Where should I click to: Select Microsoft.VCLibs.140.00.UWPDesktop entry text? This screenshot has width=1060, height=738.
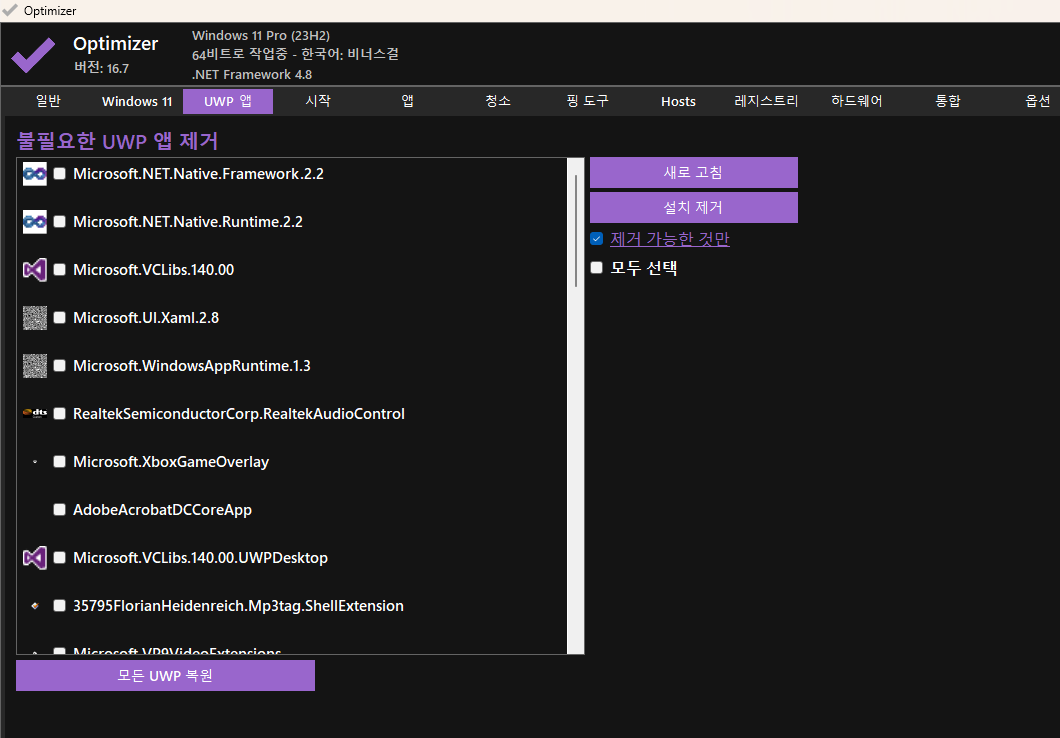[x=200, y=558]
